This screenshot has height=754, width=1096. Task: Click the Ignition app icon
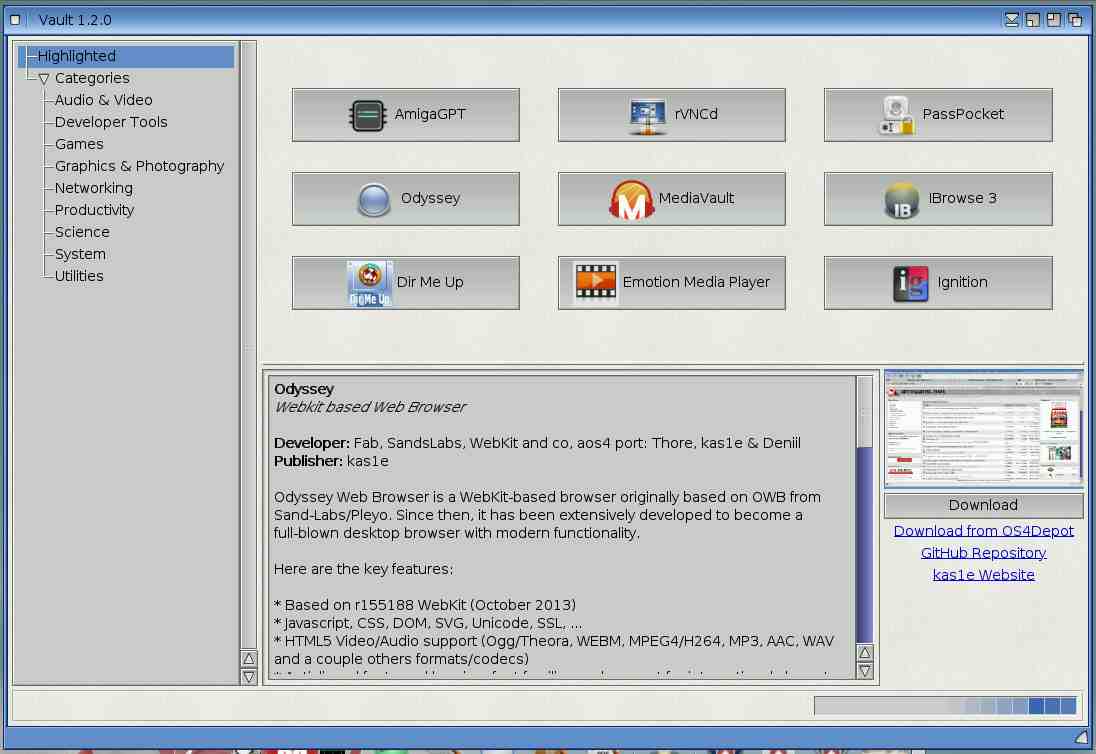[910, 283]
